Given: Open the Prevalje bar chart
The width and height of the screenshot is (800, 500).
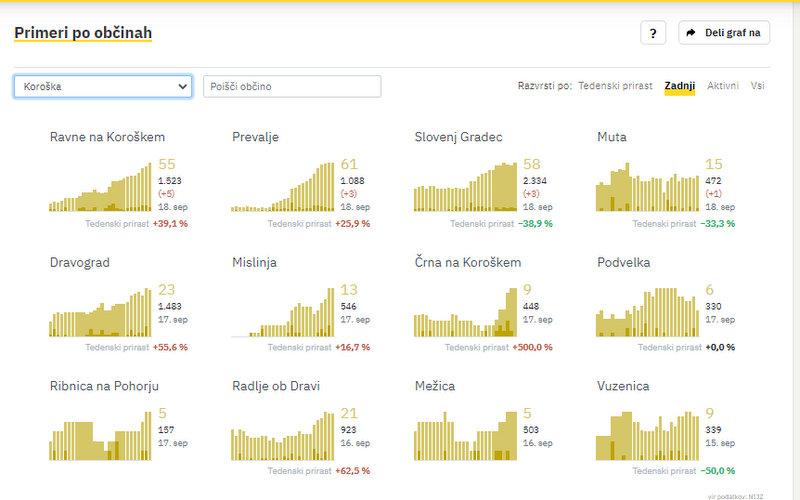Looking at the screenshot, I should tap(283, 187).
